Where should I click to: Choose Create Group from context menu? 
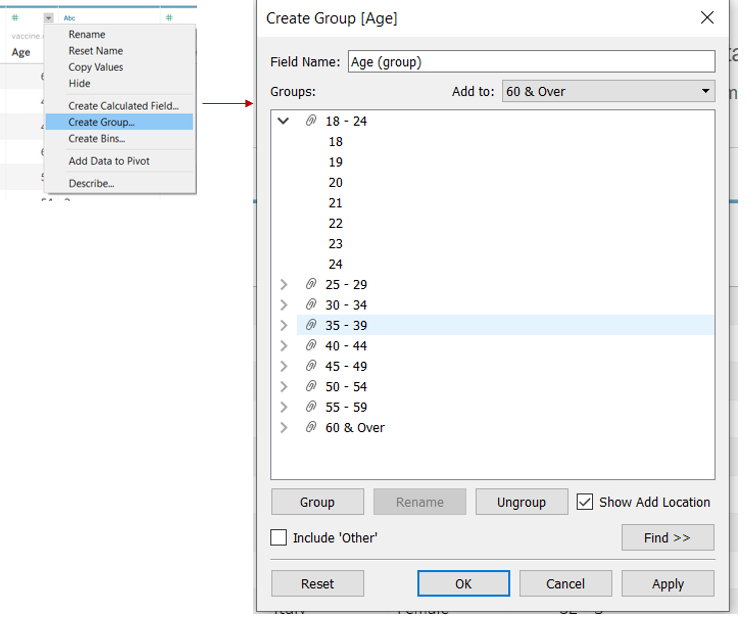click(x=101, y=122)
